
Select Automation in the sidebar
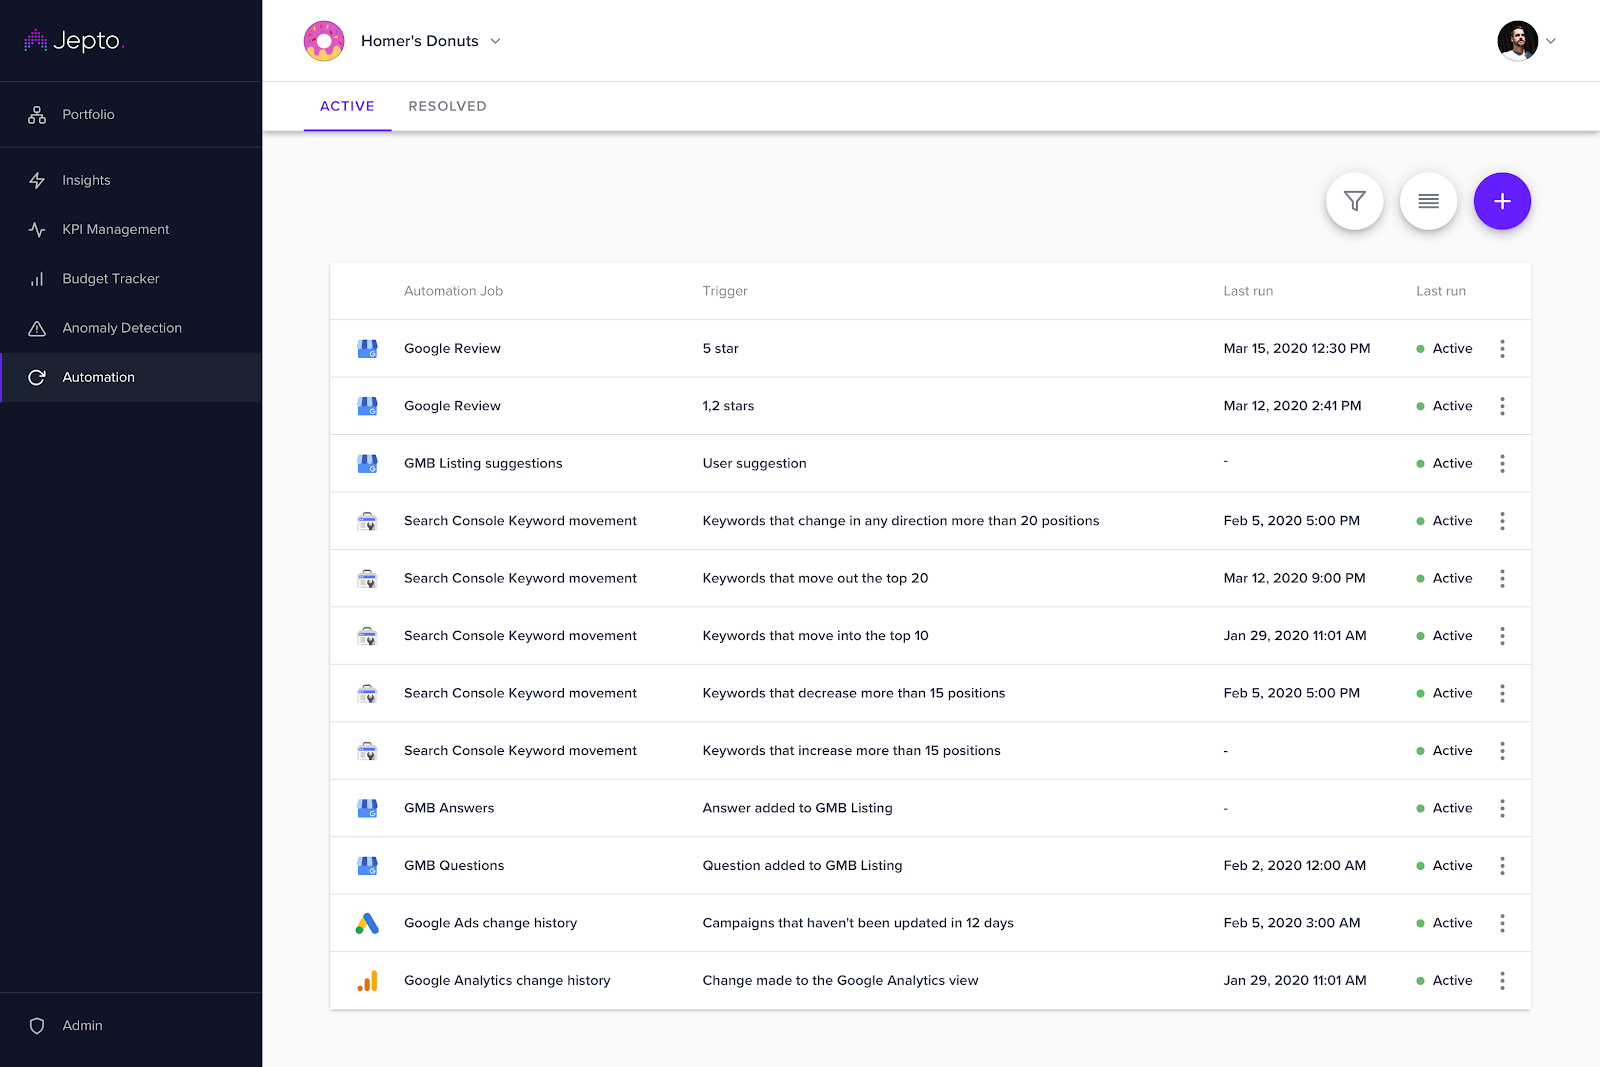(x=131, y=377)
